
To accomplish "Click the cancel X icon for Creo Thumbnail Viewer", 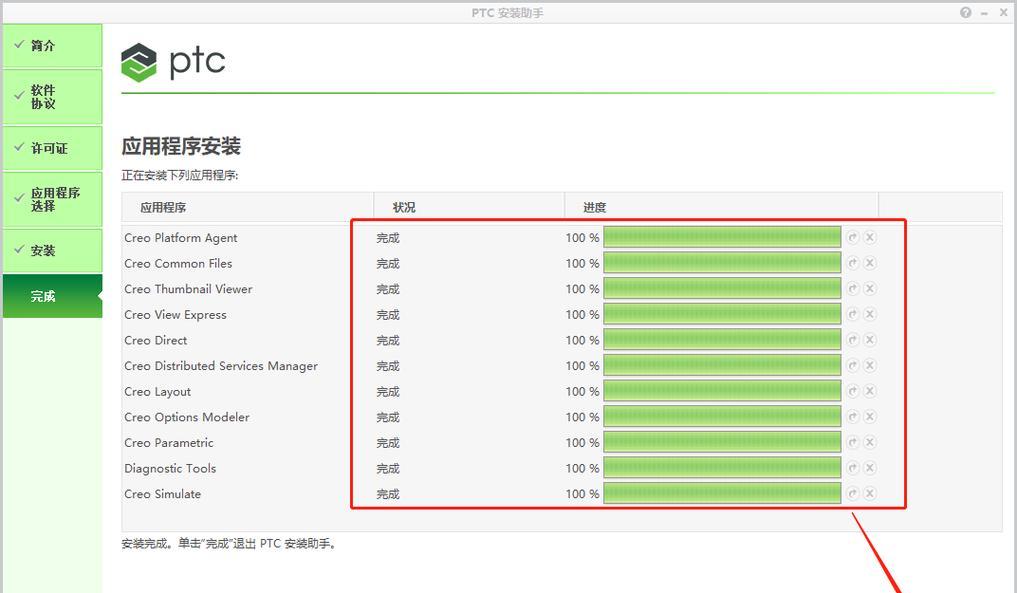I will pyautogui.click(x=870, y=289).
